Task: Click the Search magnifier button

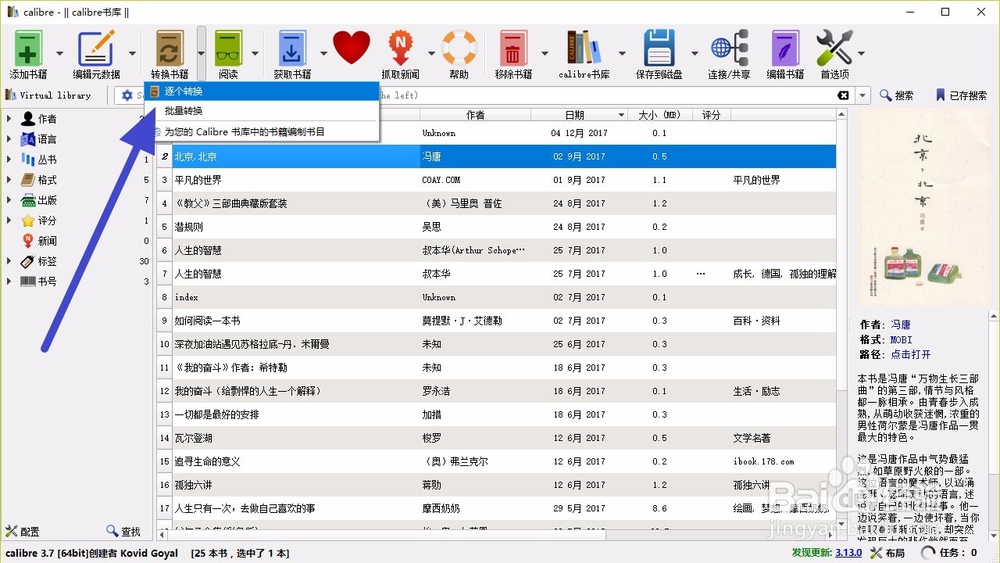Action: coord(896,95)
